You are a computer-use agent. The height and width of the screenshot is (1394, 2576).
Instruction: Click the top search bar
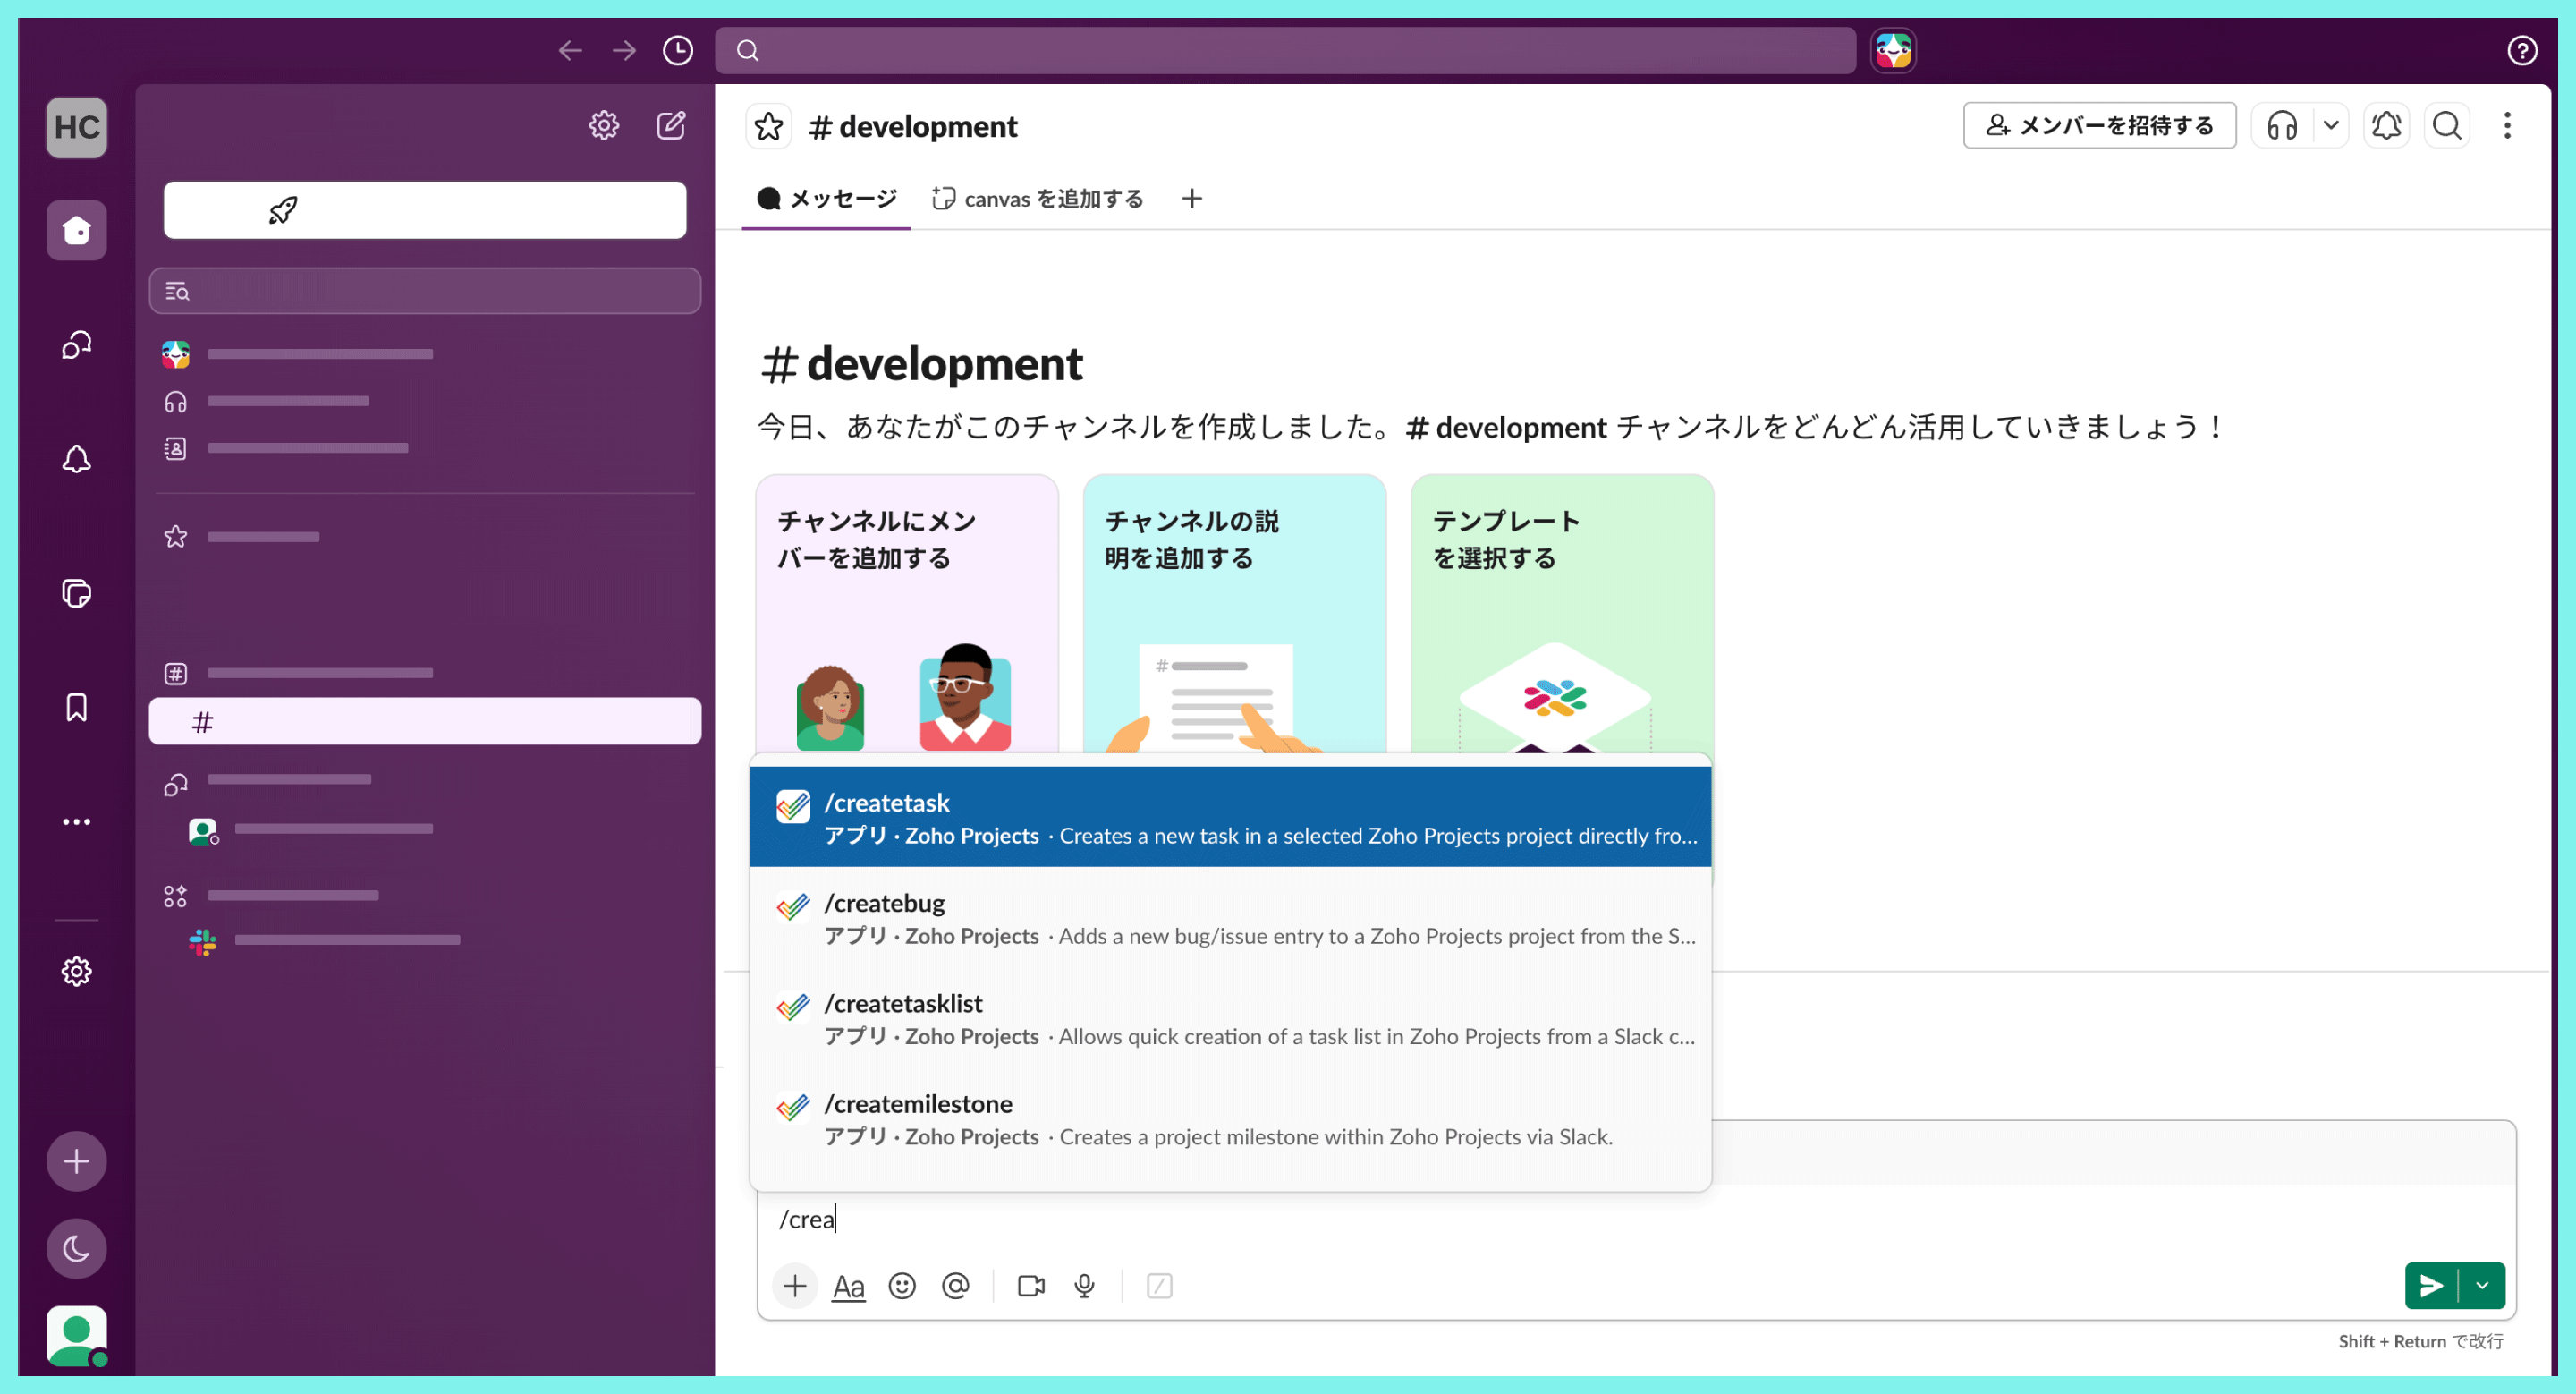pyautogui.click(x=1285, y=50)
